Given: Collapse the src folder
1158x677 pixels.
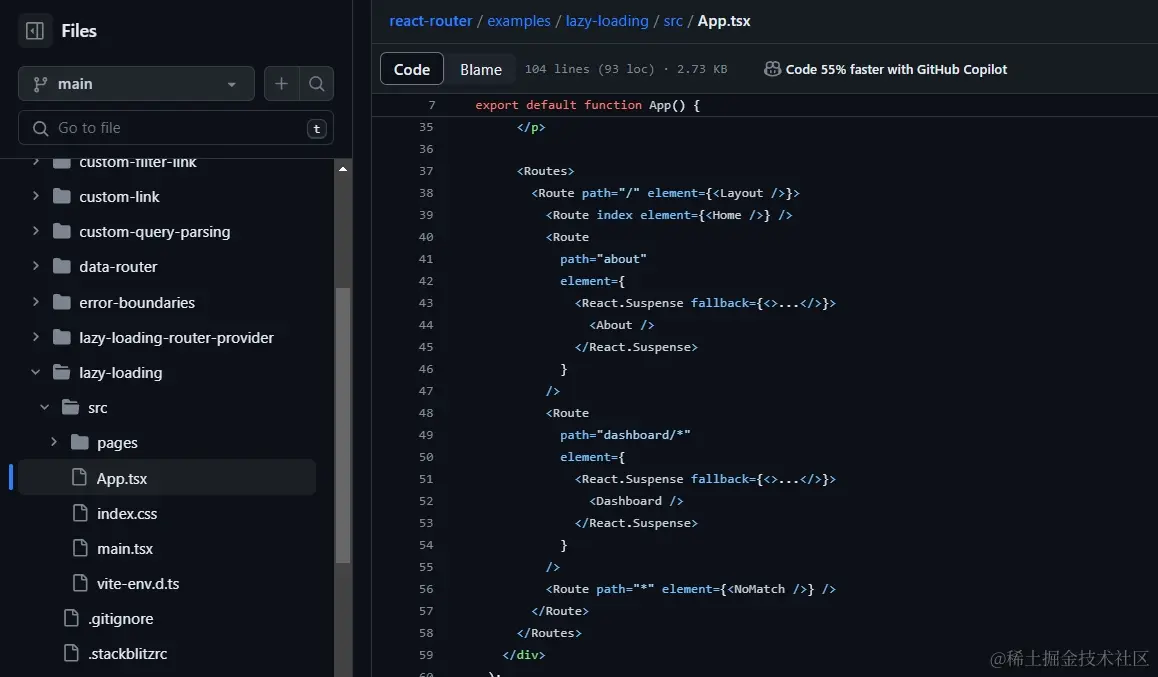Looking at the screenshot, I should 43,407.
